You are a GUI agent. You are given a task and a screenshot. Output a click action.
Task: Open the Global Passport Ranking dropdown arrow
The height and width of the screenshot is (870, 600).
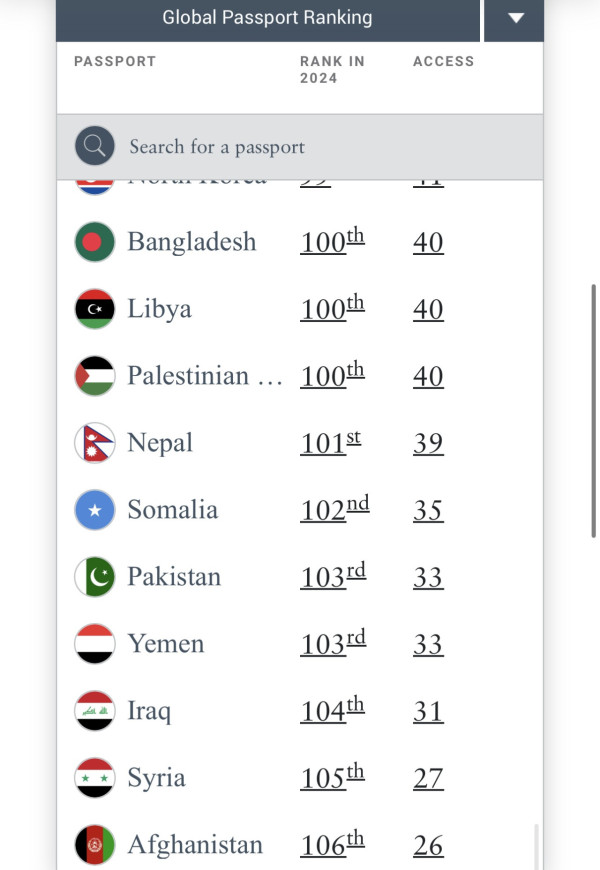515,18
